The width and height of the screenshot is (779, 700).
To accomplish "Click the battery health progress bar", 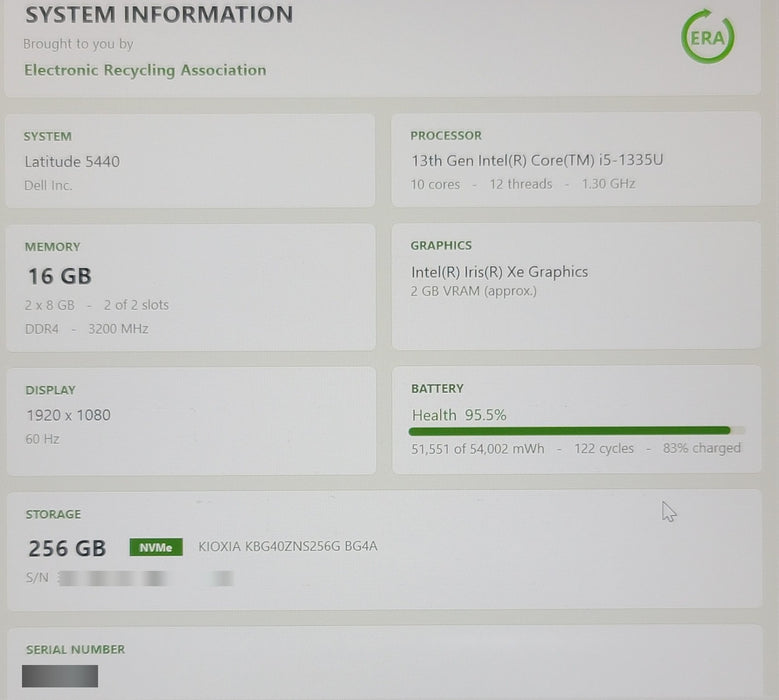I will [x=577, y=431].
